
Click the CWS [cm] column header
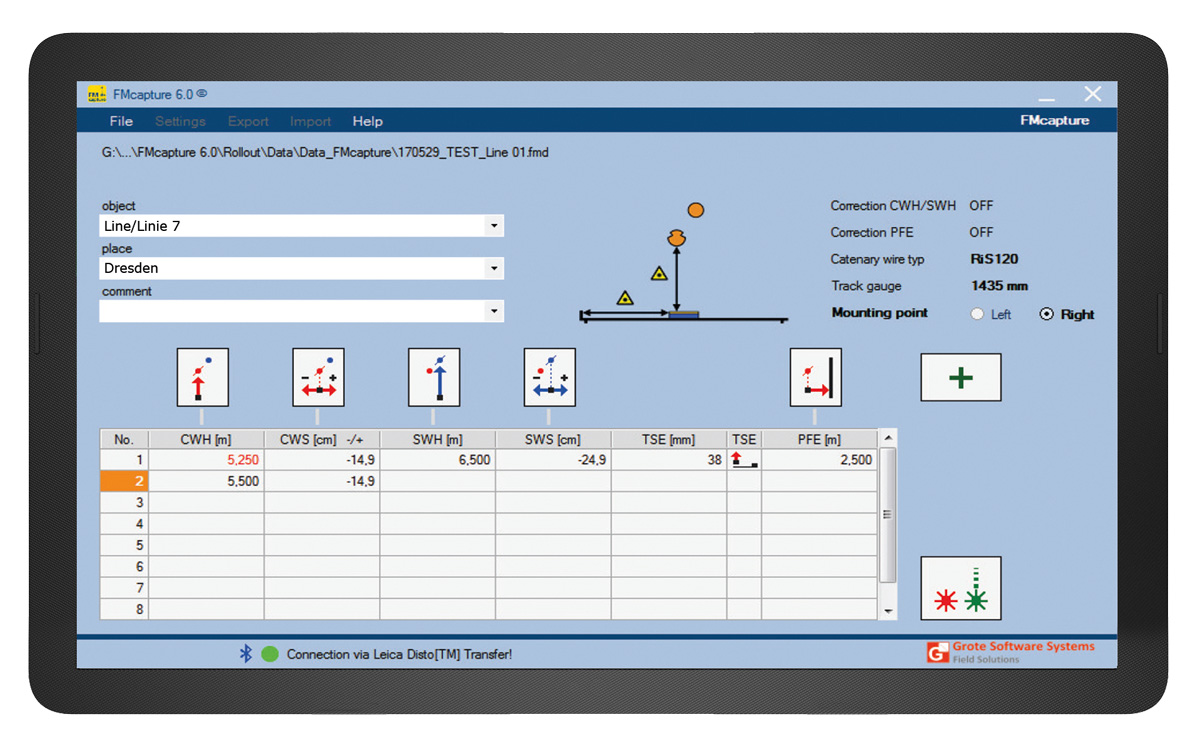coord(322,439)
